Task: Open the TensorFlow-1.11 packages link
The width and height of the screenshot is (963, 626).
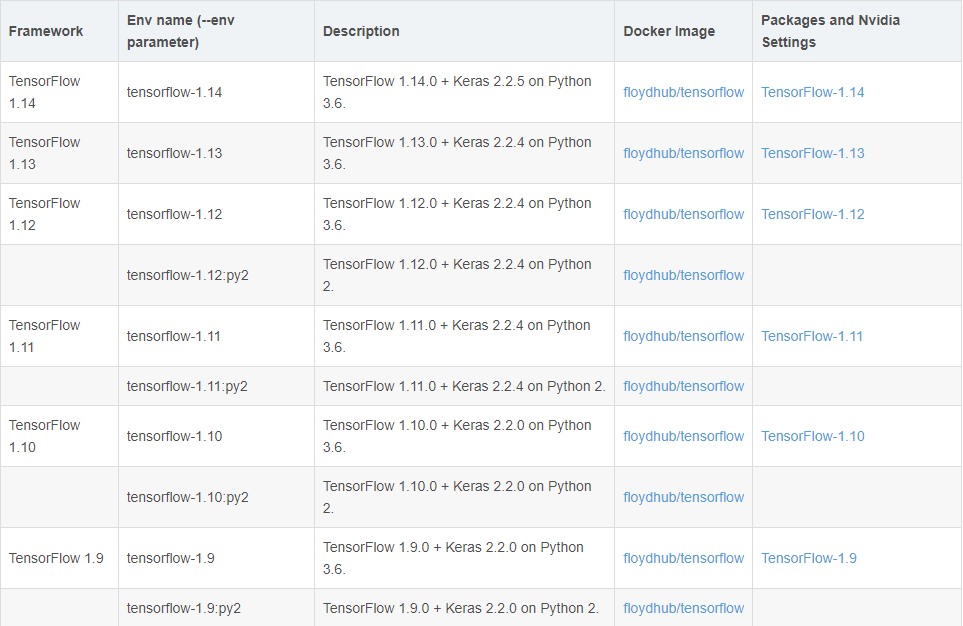Action: (x=811, y=336)
